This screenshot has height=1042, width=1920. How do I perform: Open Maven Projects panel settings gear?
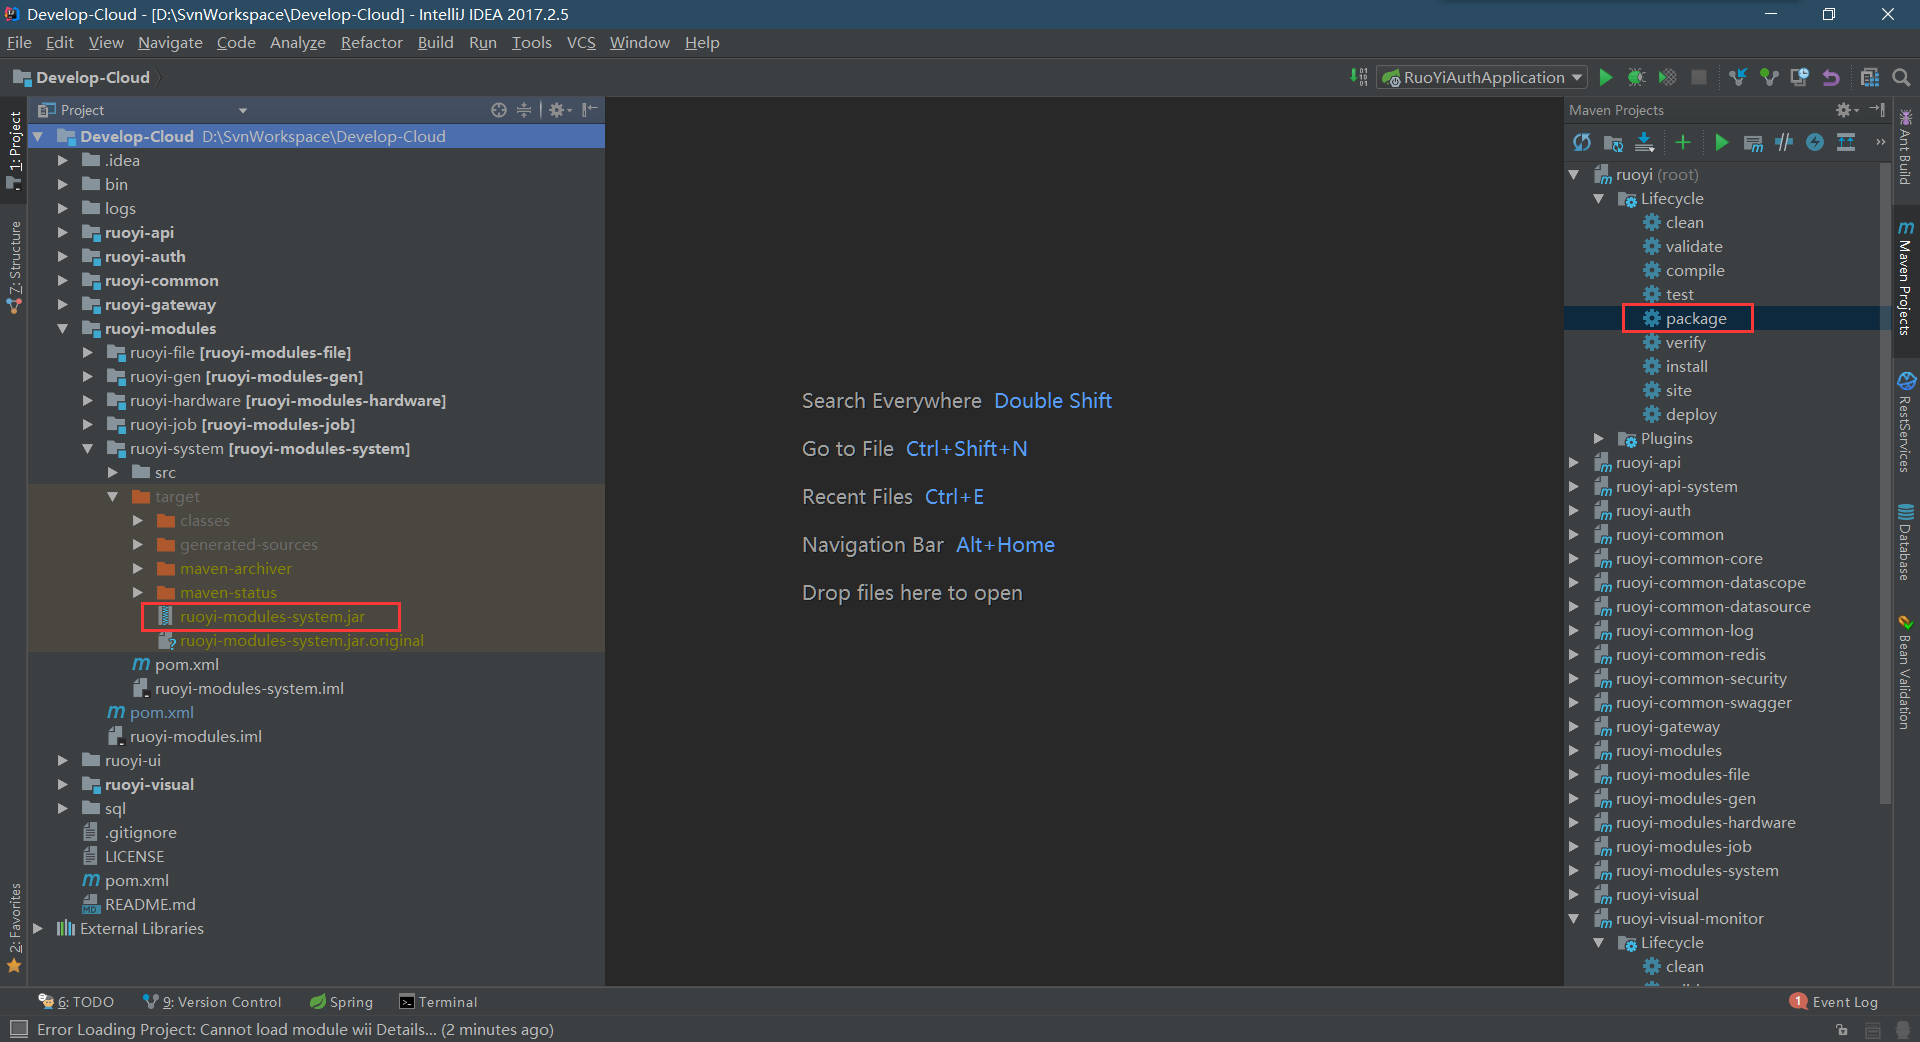pyautogui.click(x=1846, y=110)
